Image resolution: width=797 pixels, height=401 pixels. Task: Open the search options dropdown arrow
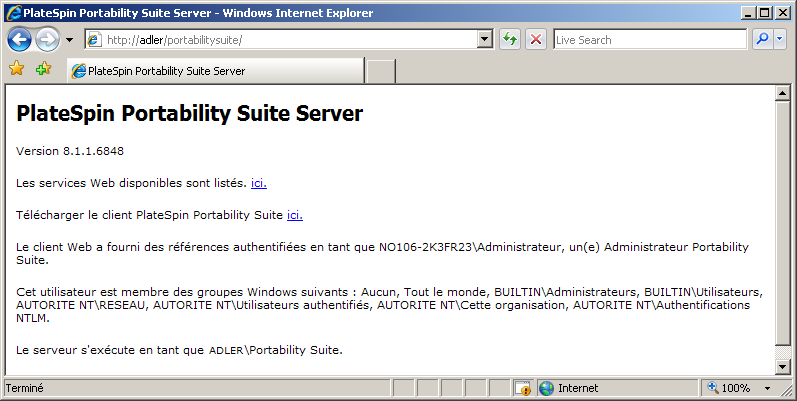[x=779, y=40]
